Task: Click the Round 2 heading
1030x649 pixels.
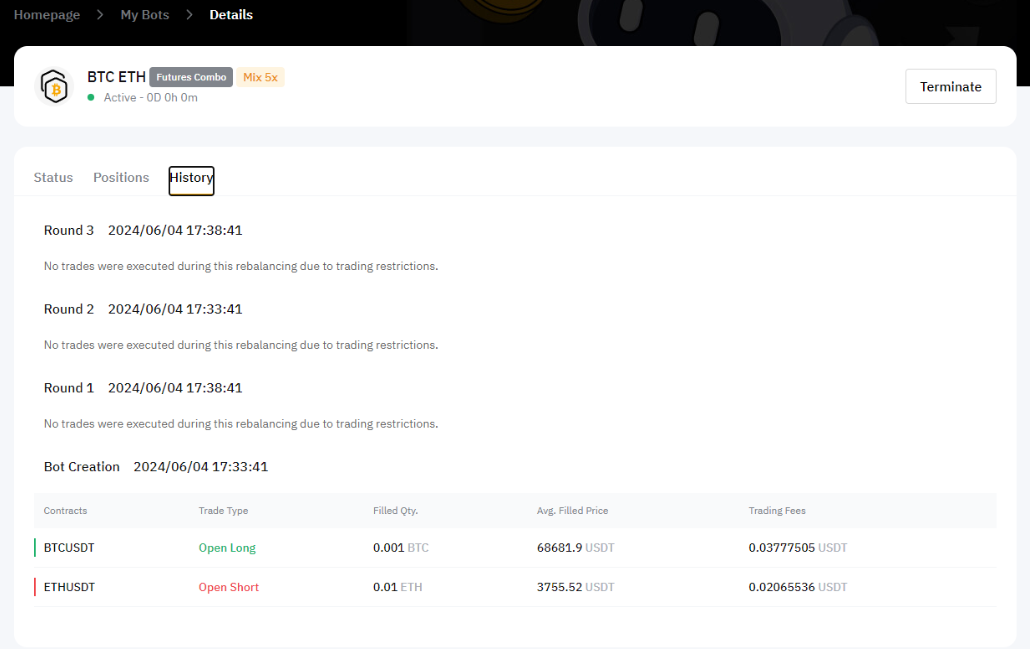Action: [69, 309]
